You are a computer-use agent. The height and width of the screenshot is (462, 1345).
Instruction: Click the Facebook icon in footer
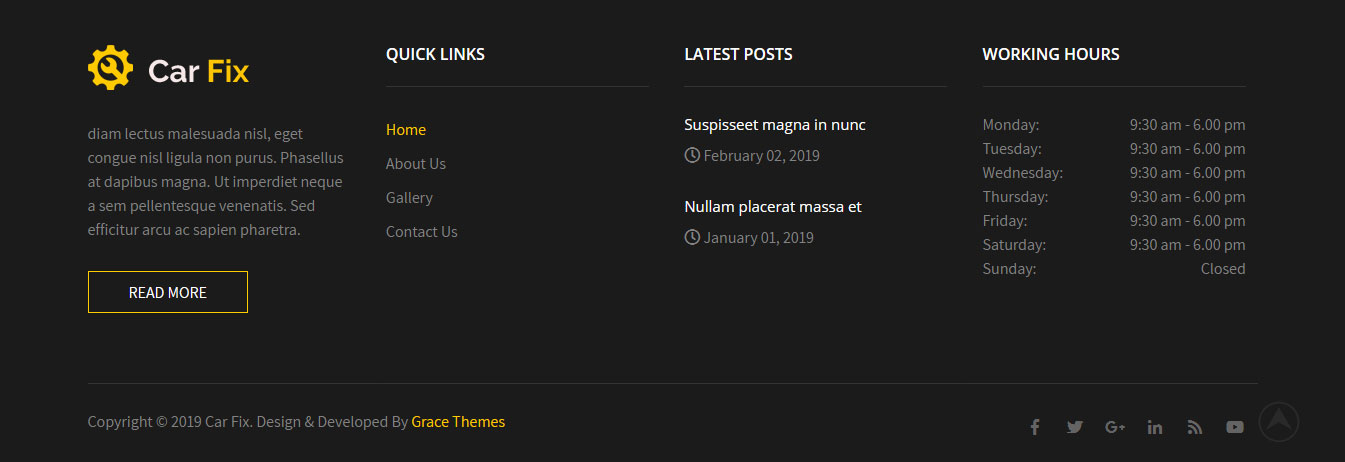1035,427
